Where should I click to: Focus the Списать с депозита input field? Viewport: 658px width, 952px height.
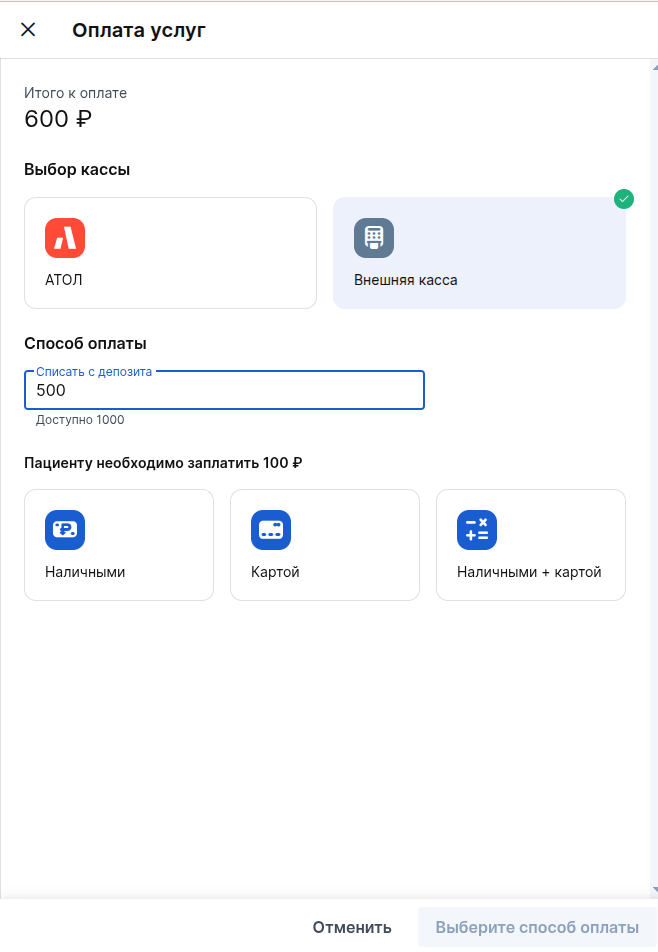click(x=224, y=391)
